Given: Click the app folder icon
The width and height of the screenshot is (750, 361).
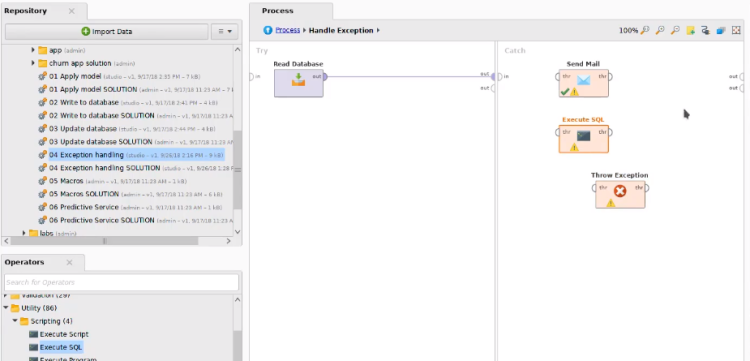Looking at the screenshot, I should coord(43,50).
